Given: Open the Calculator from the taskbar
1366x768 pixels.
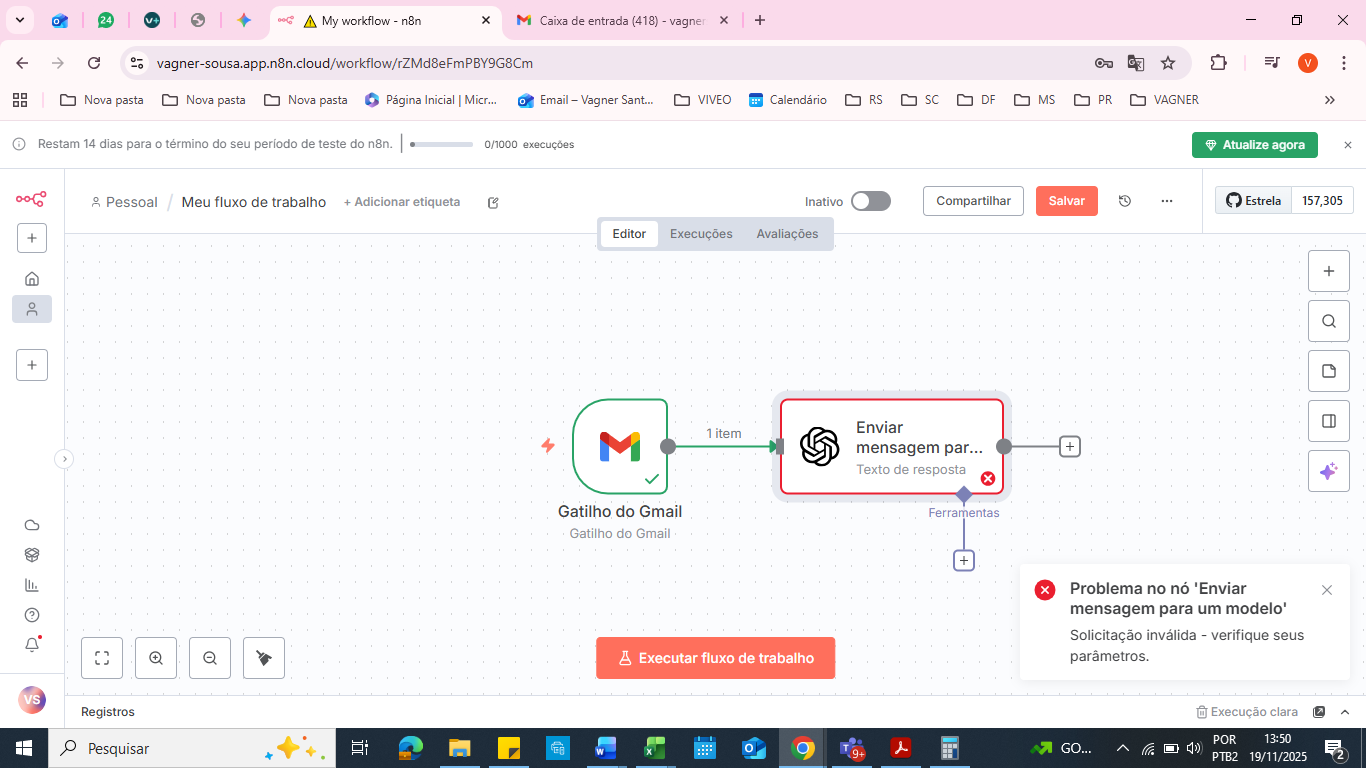Looking at the screenshot, I should [x=949, y=748].
